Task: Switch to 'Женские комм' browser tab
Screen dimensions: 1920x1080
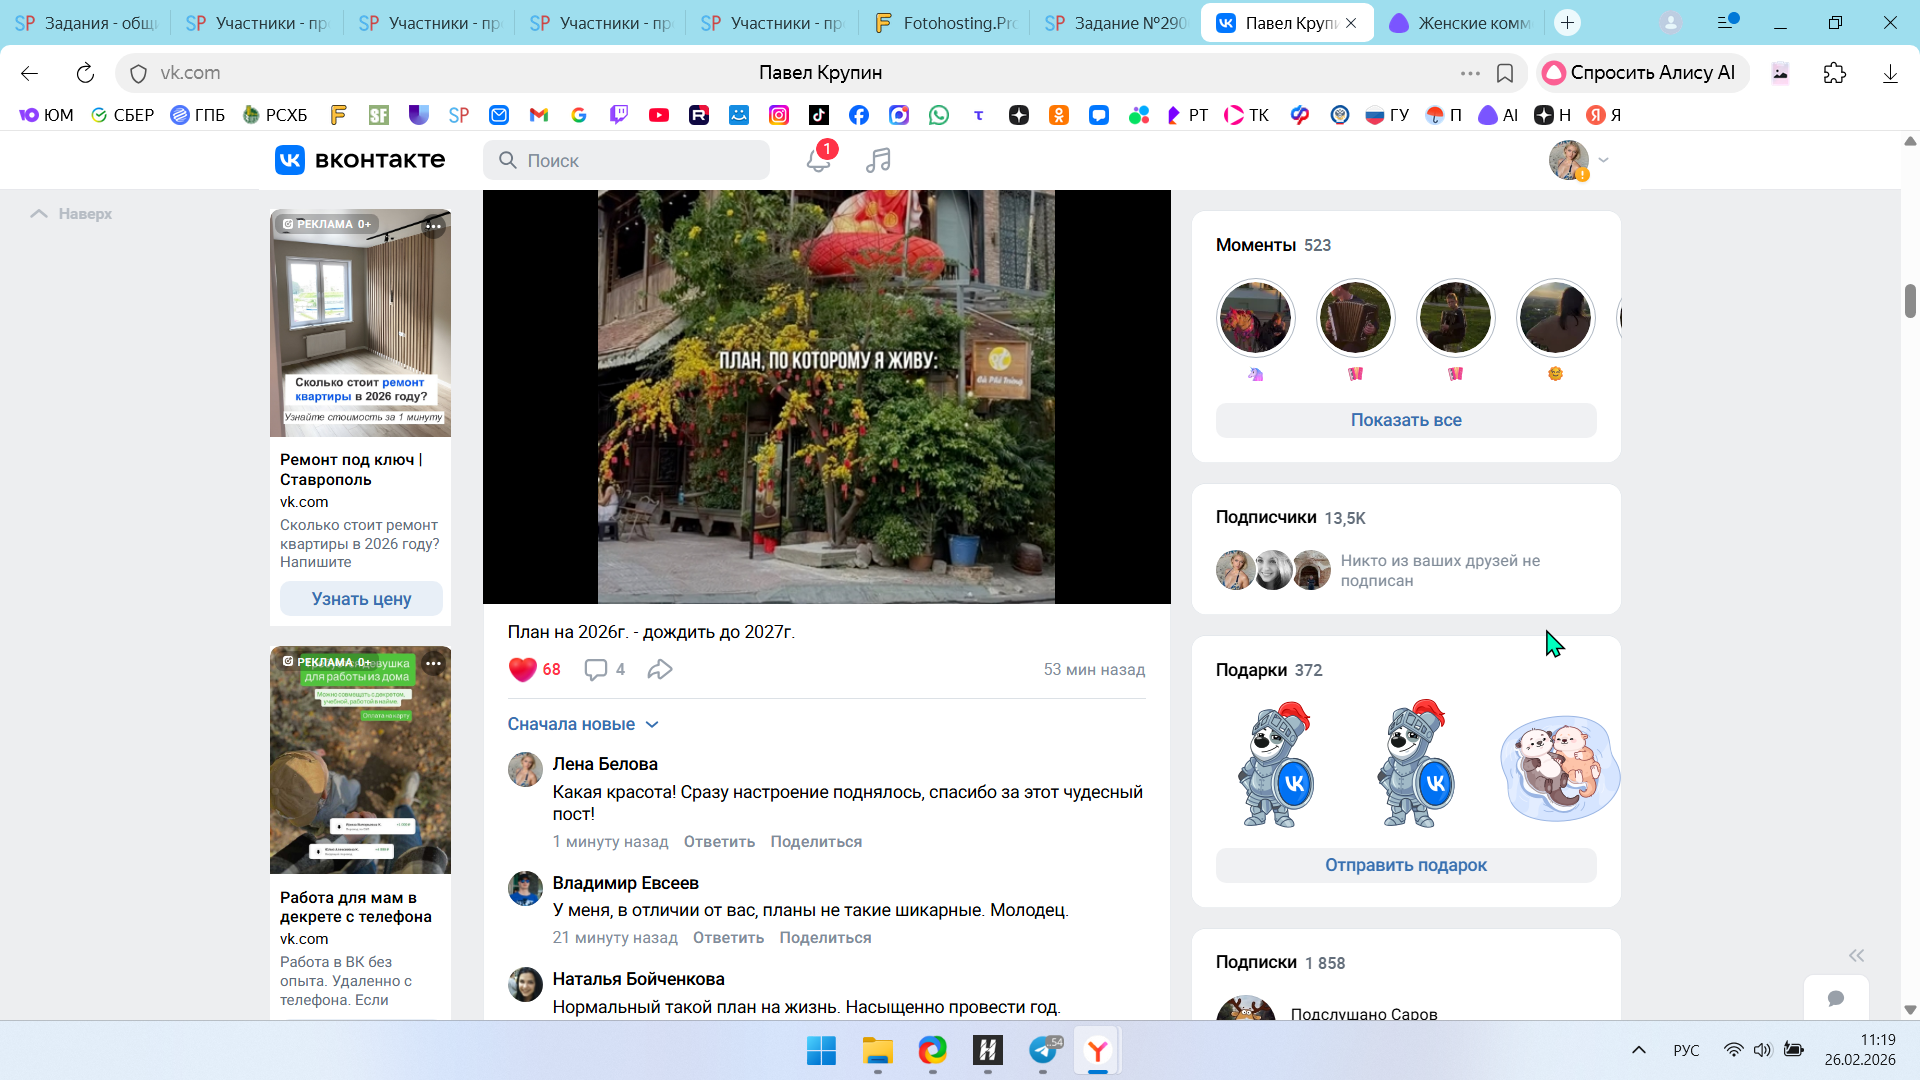Action: (x=1460, y=22)
